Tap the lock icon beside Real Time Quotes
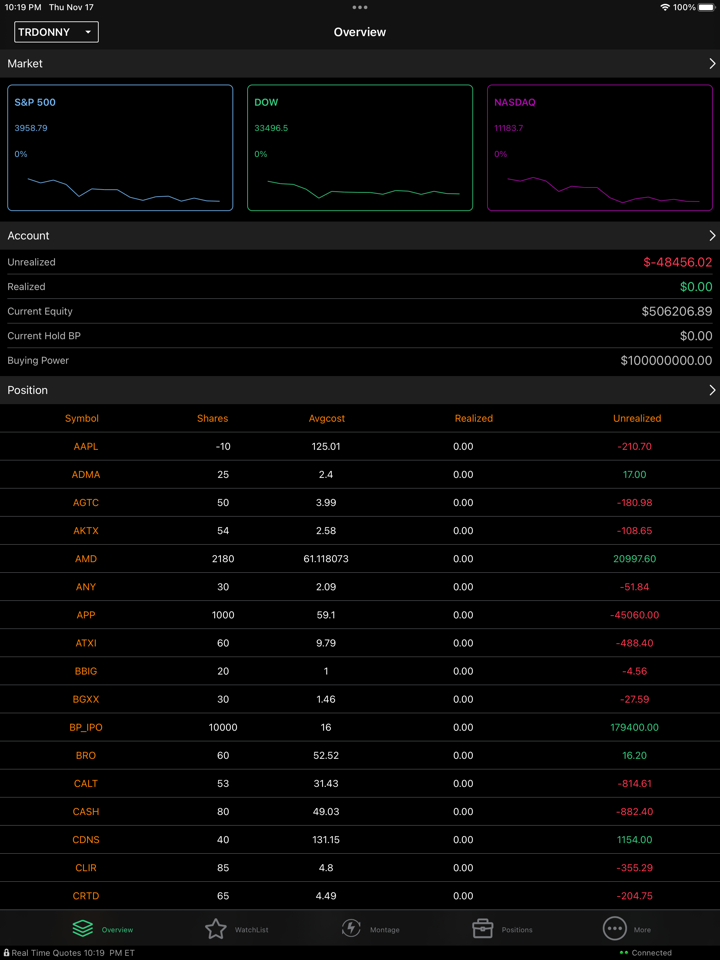Screen dimensions: 720x960 6,953
